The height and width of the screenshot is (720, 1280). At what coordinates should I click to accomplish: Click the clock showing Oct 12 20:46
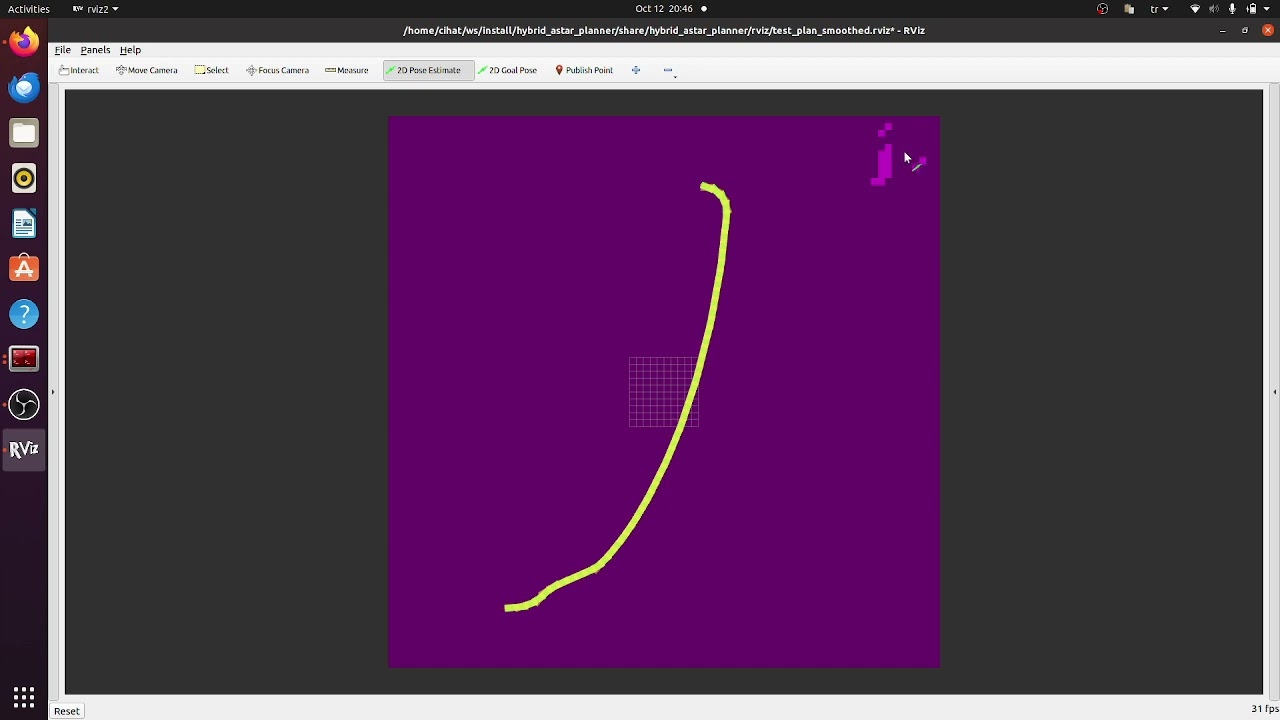tap(665, 9)
